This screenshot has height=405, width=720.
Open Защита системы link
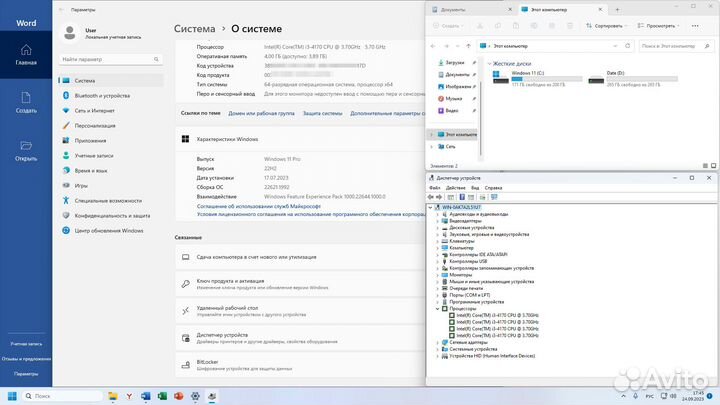coord(322,113)
